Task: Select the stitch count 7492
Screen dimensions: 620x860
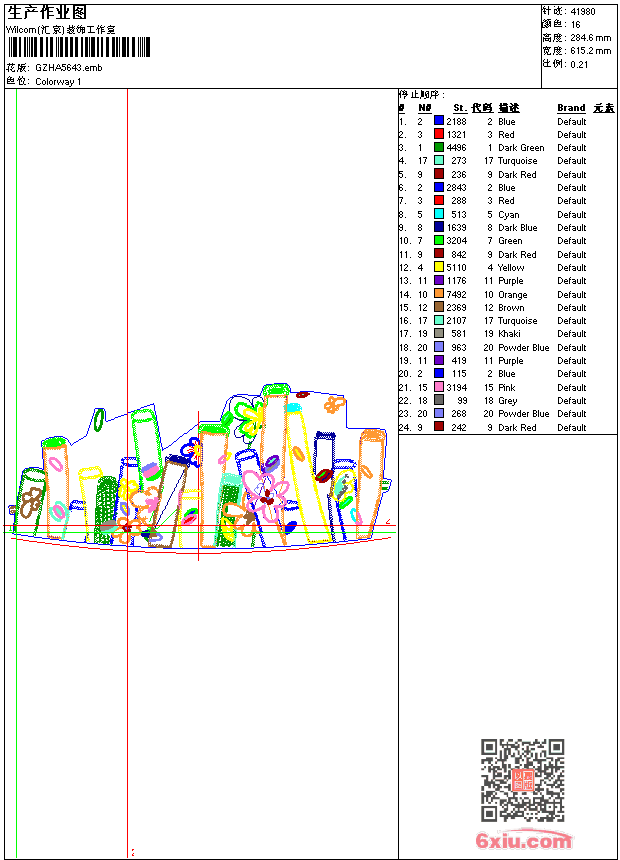Action: click(x=456, y=295)
